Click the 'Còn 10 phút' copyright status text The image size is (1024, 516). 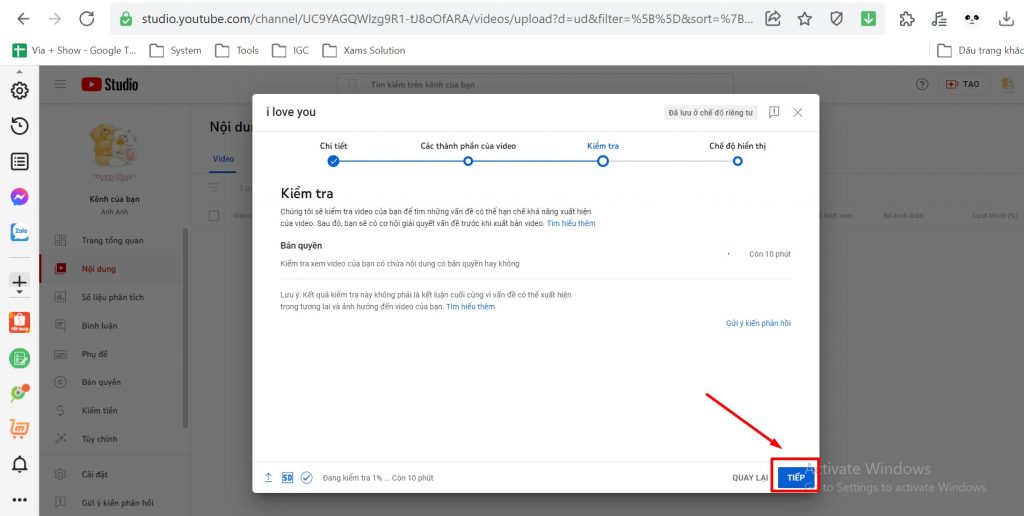[769, 254]
